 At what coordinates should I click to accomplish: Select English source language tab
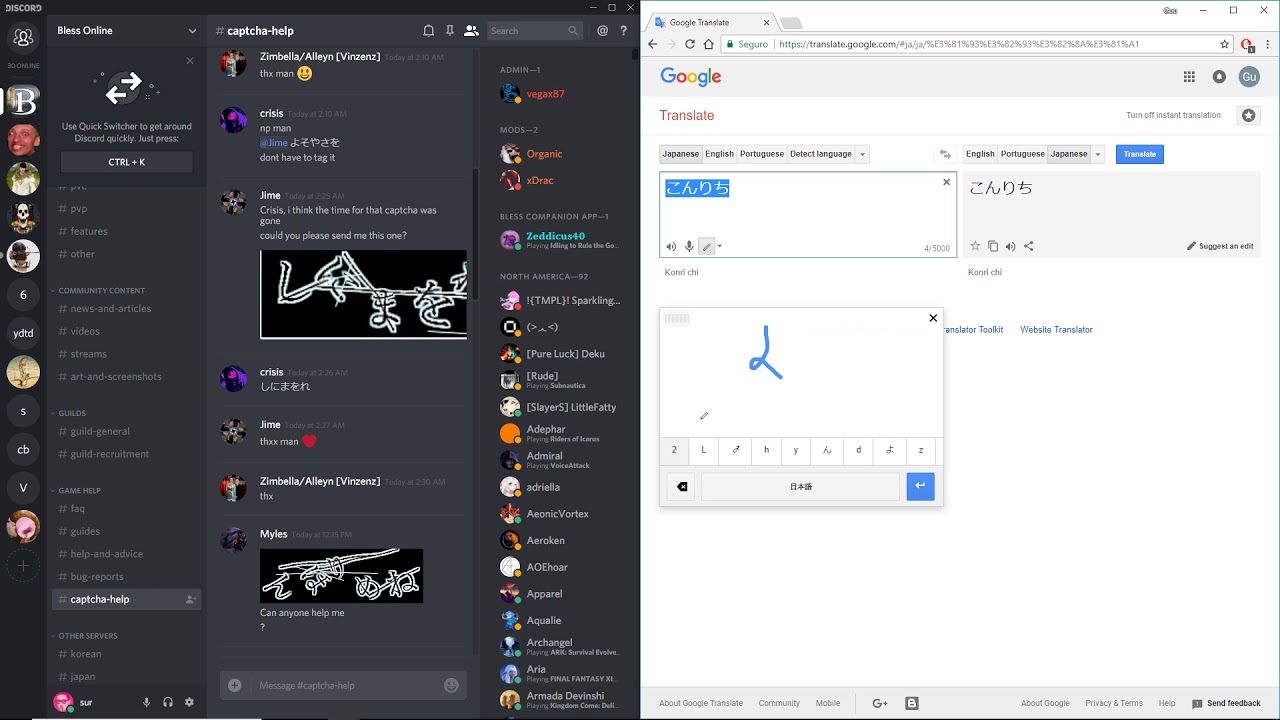click(x=719, y=154)
